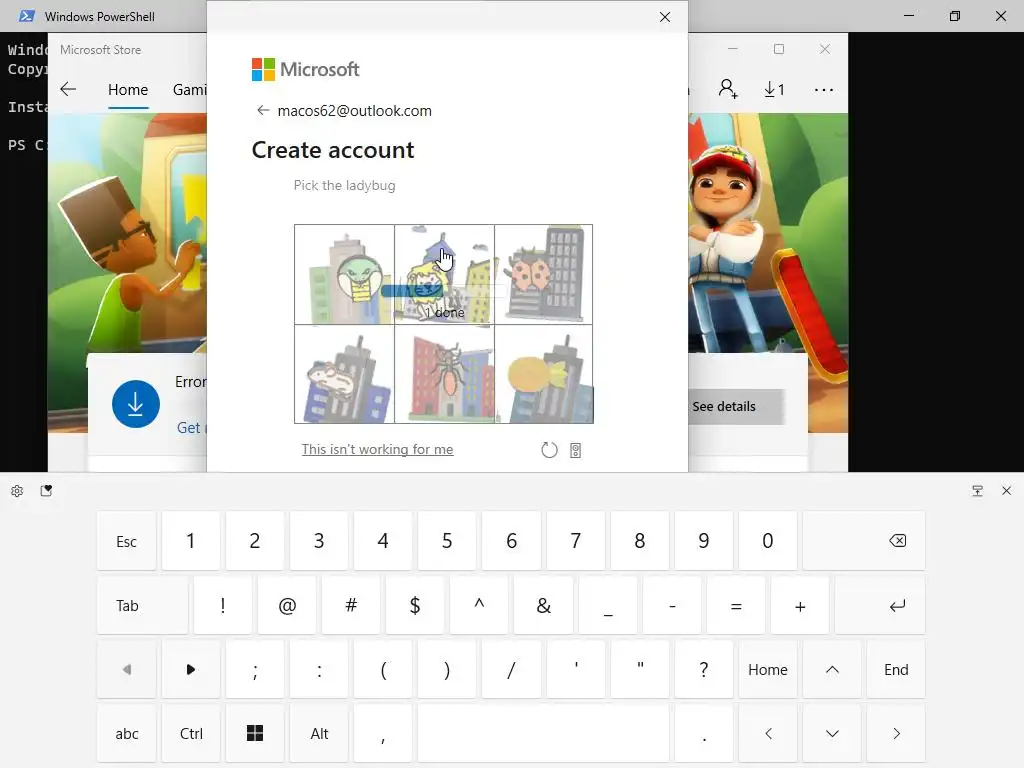Tap the End key on keyboard
Viewport: 1024px width, 768px height.
896,669
